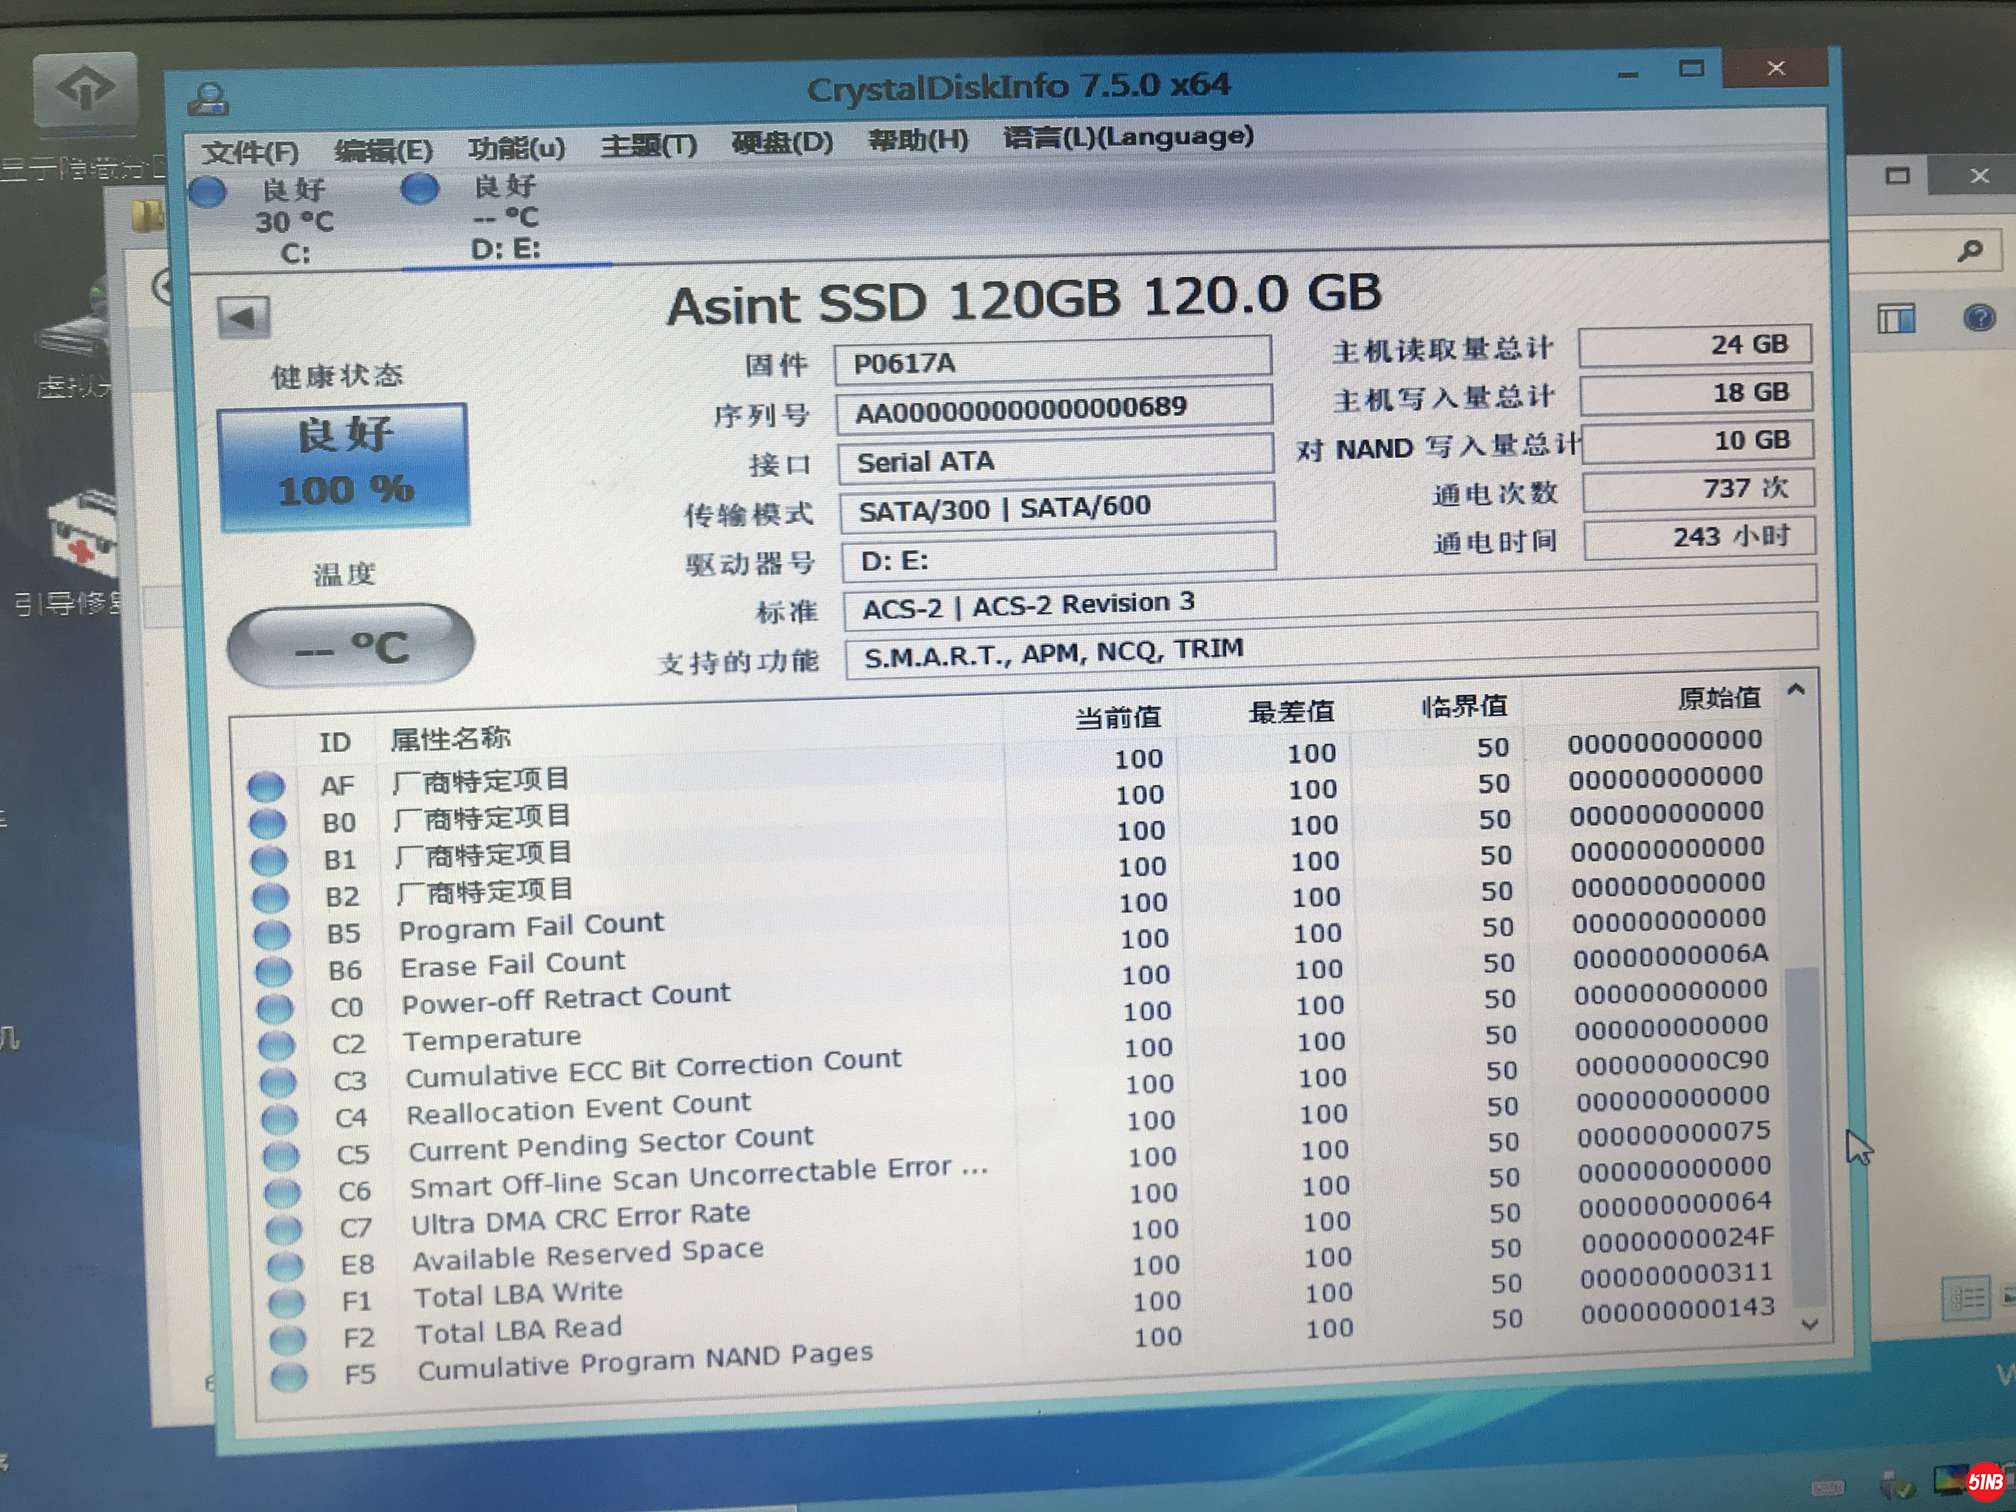Open the 硬盘(D) menu
This screenshot has width=2016, height=1512.
(782, 142)
